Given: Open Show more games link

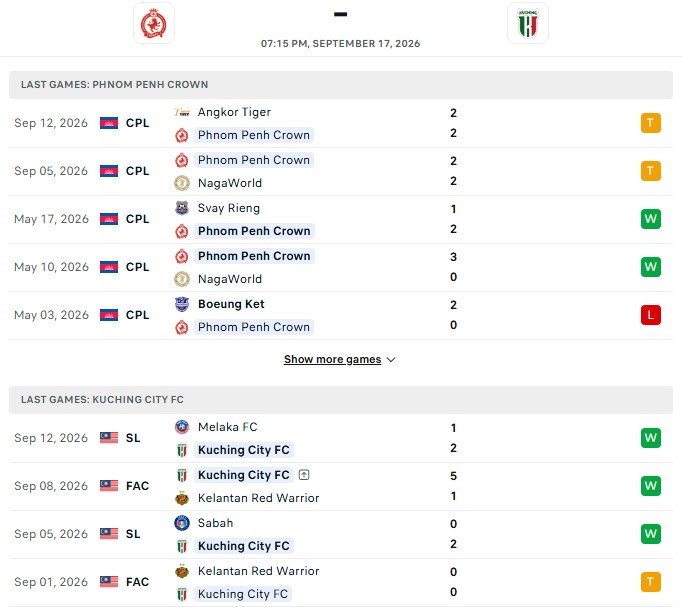Looking at the screenshot, I should coord(332,359).
